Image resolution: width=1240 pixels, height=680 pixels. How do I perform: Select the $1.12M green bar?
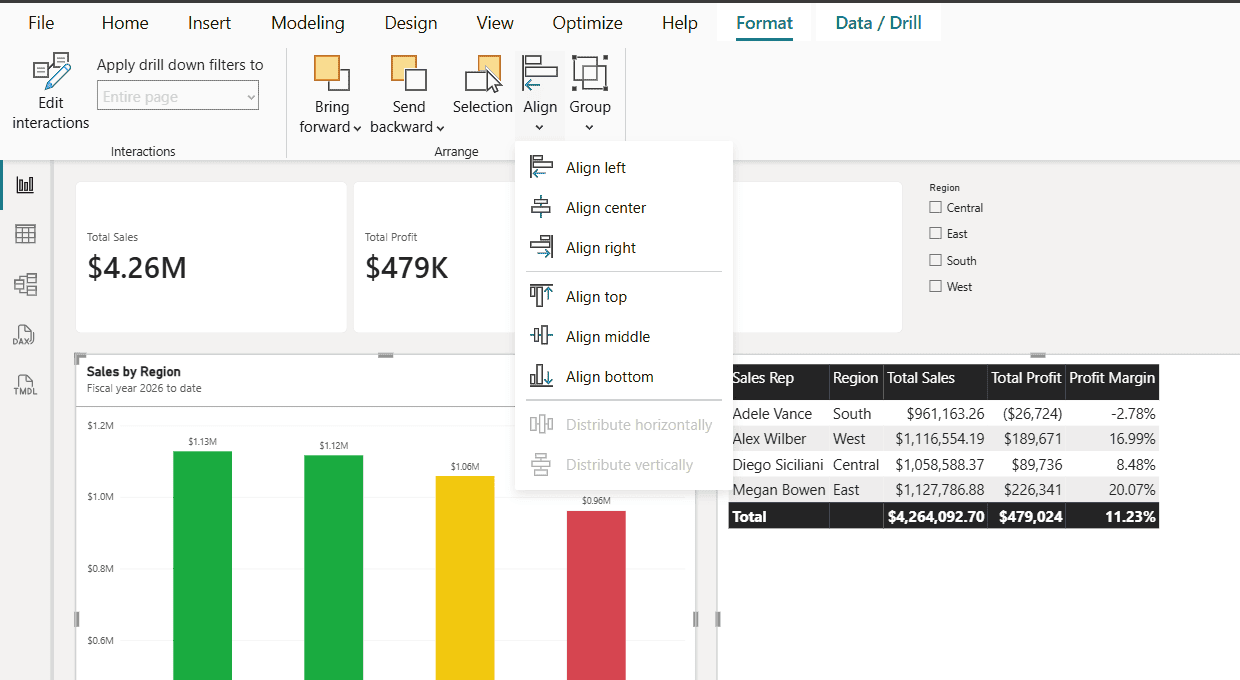point(333,567)
